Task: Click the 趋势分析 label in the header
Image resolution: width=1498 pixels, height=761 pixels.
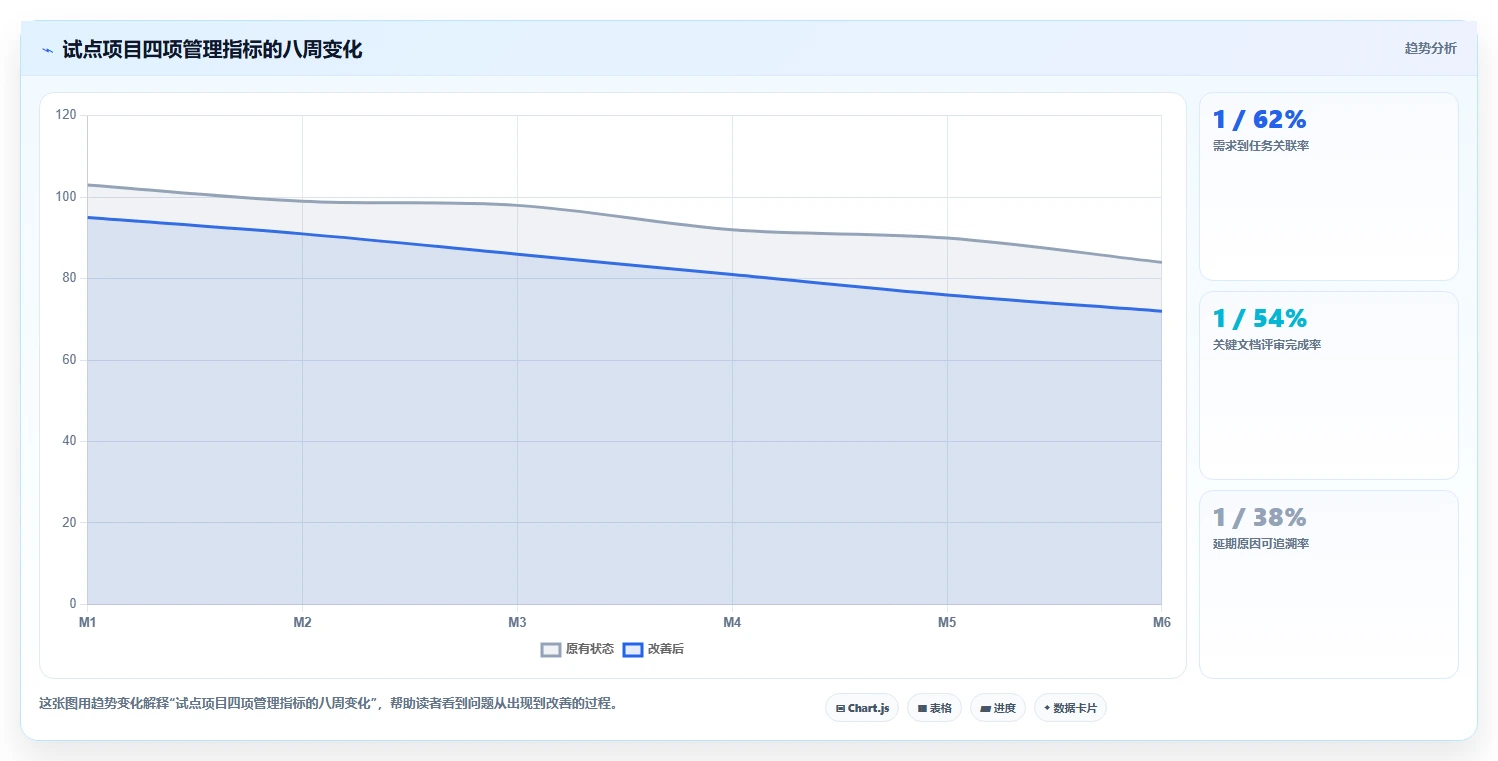Action: point(1430,48)
